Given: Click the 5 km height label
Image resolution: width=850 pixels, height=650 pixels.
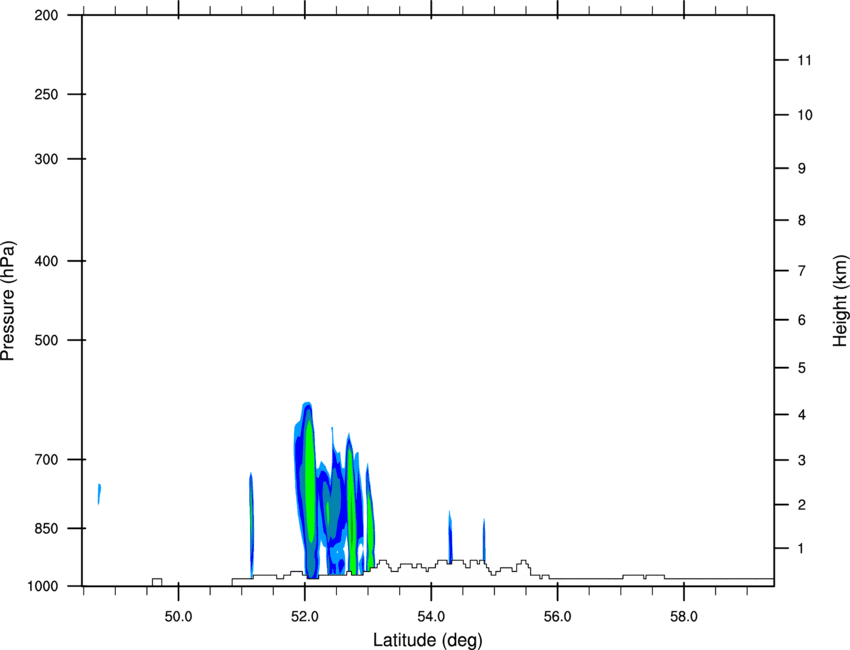Looking at the screenshot, I should pos(802,368).
